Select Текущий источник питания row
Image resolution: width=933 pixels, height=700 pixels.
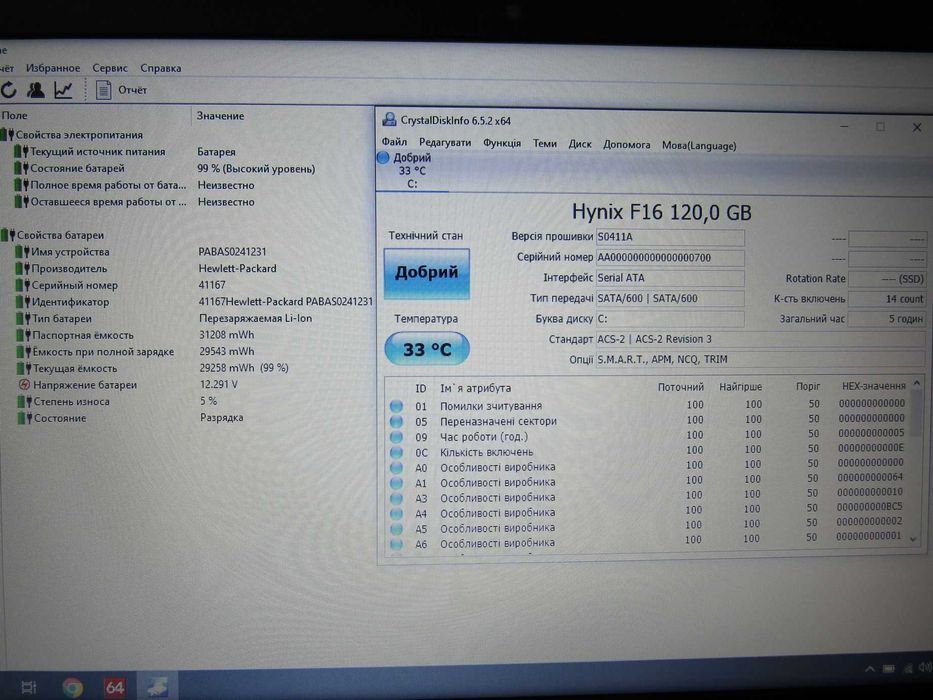[125, 152]
